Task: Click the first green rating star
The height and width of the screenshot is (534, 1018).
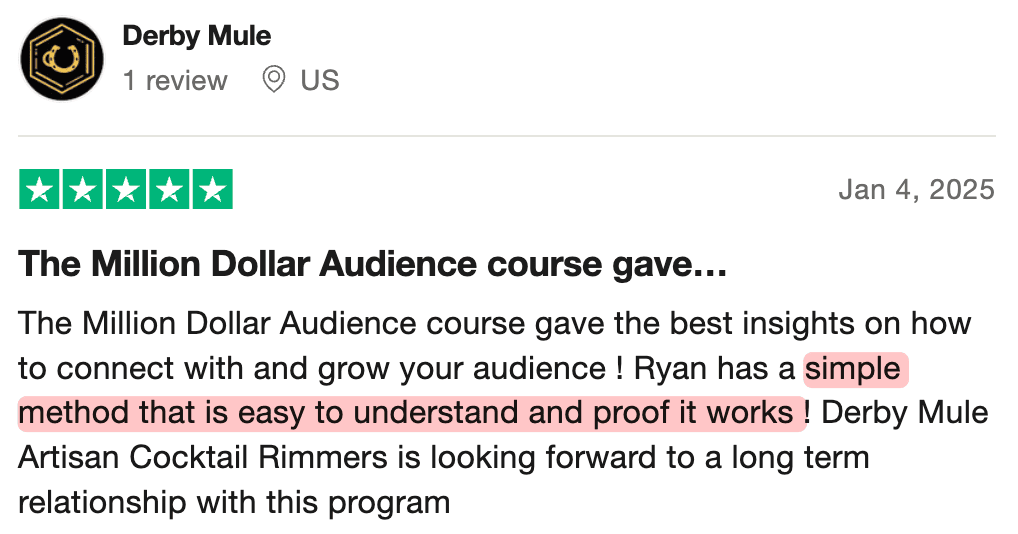Action: tap(40, 190)
